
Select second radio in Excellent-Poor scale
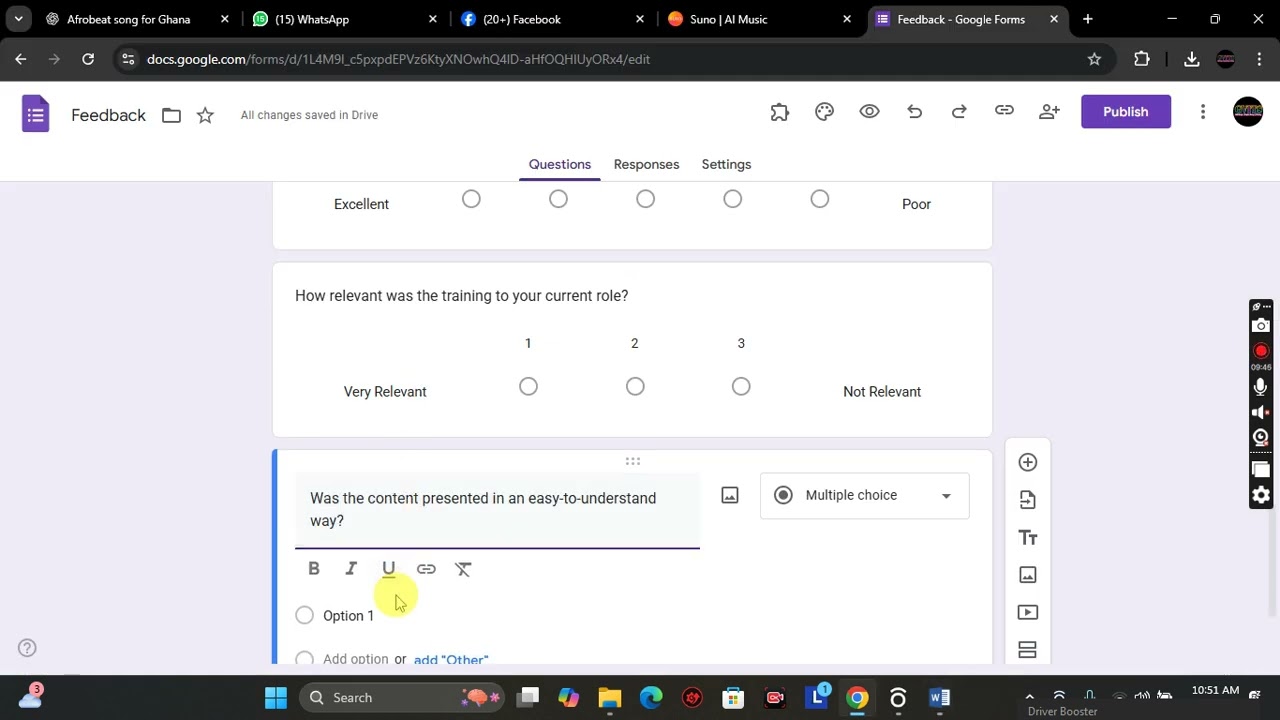click(x=558, y=200)
